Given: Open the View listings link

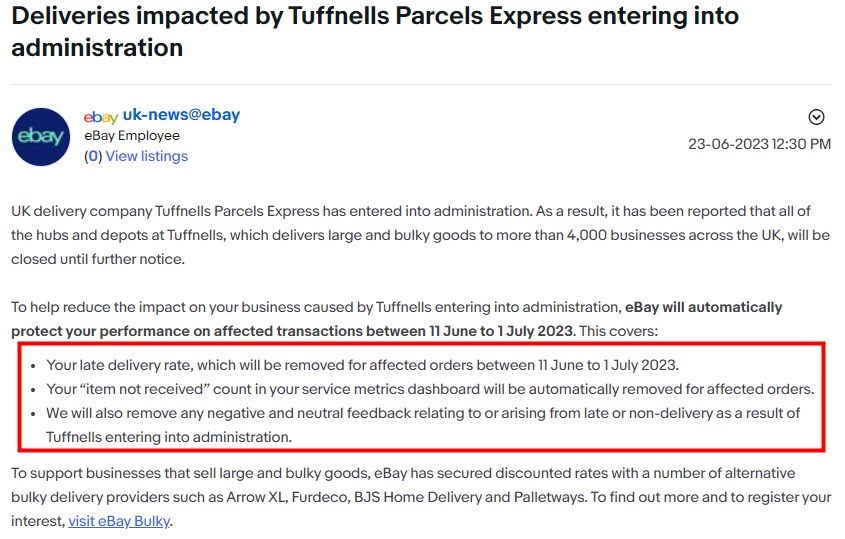Looking at the screenshot, I should (x=147, y=156).
